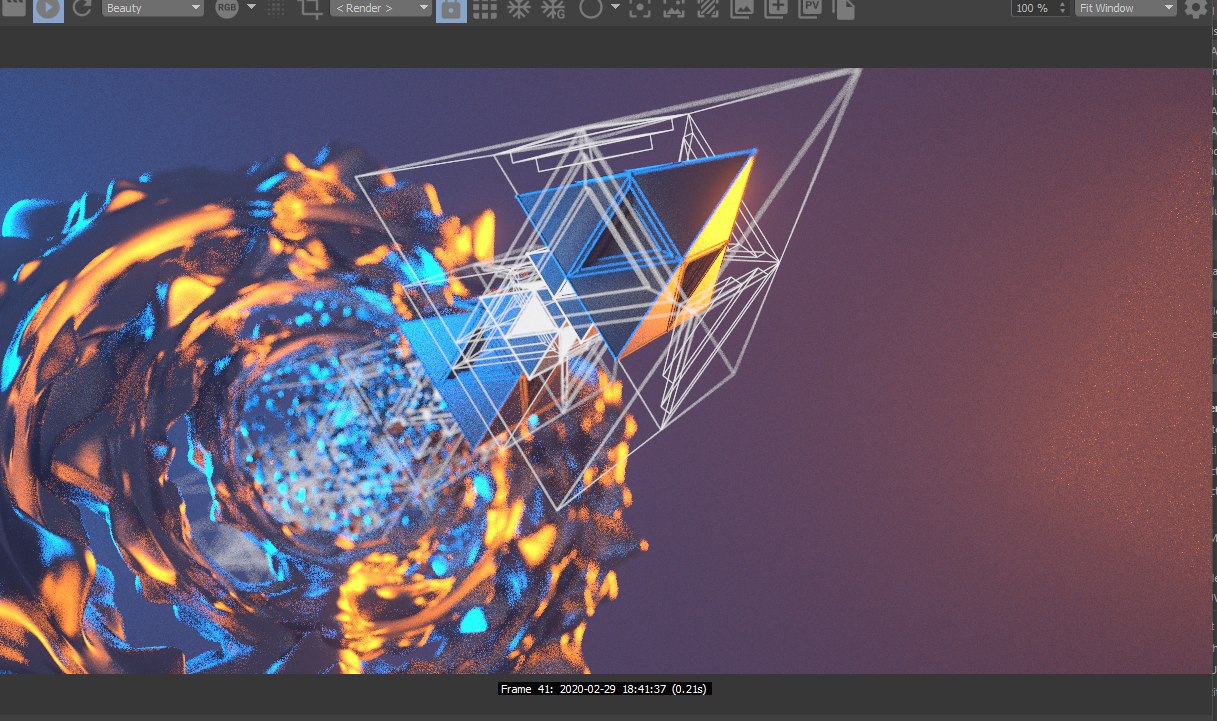Expand the arrow beside the circle icon
The image size is (1217, 721).
(615, 7)
